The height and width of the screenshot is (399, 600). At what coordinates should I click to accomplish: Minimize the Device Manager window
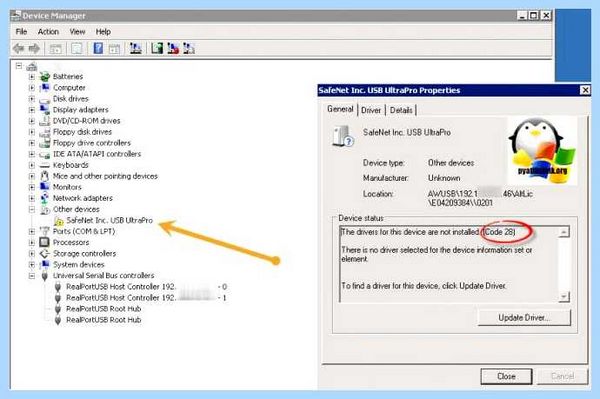coord(522,16)
